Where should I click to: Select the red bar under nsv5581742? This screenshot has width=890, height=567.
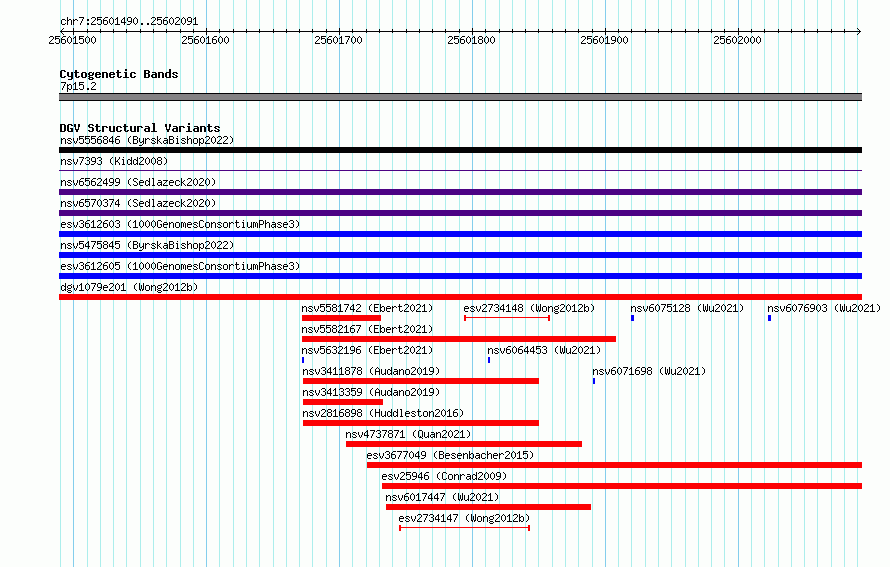point(341,318)
